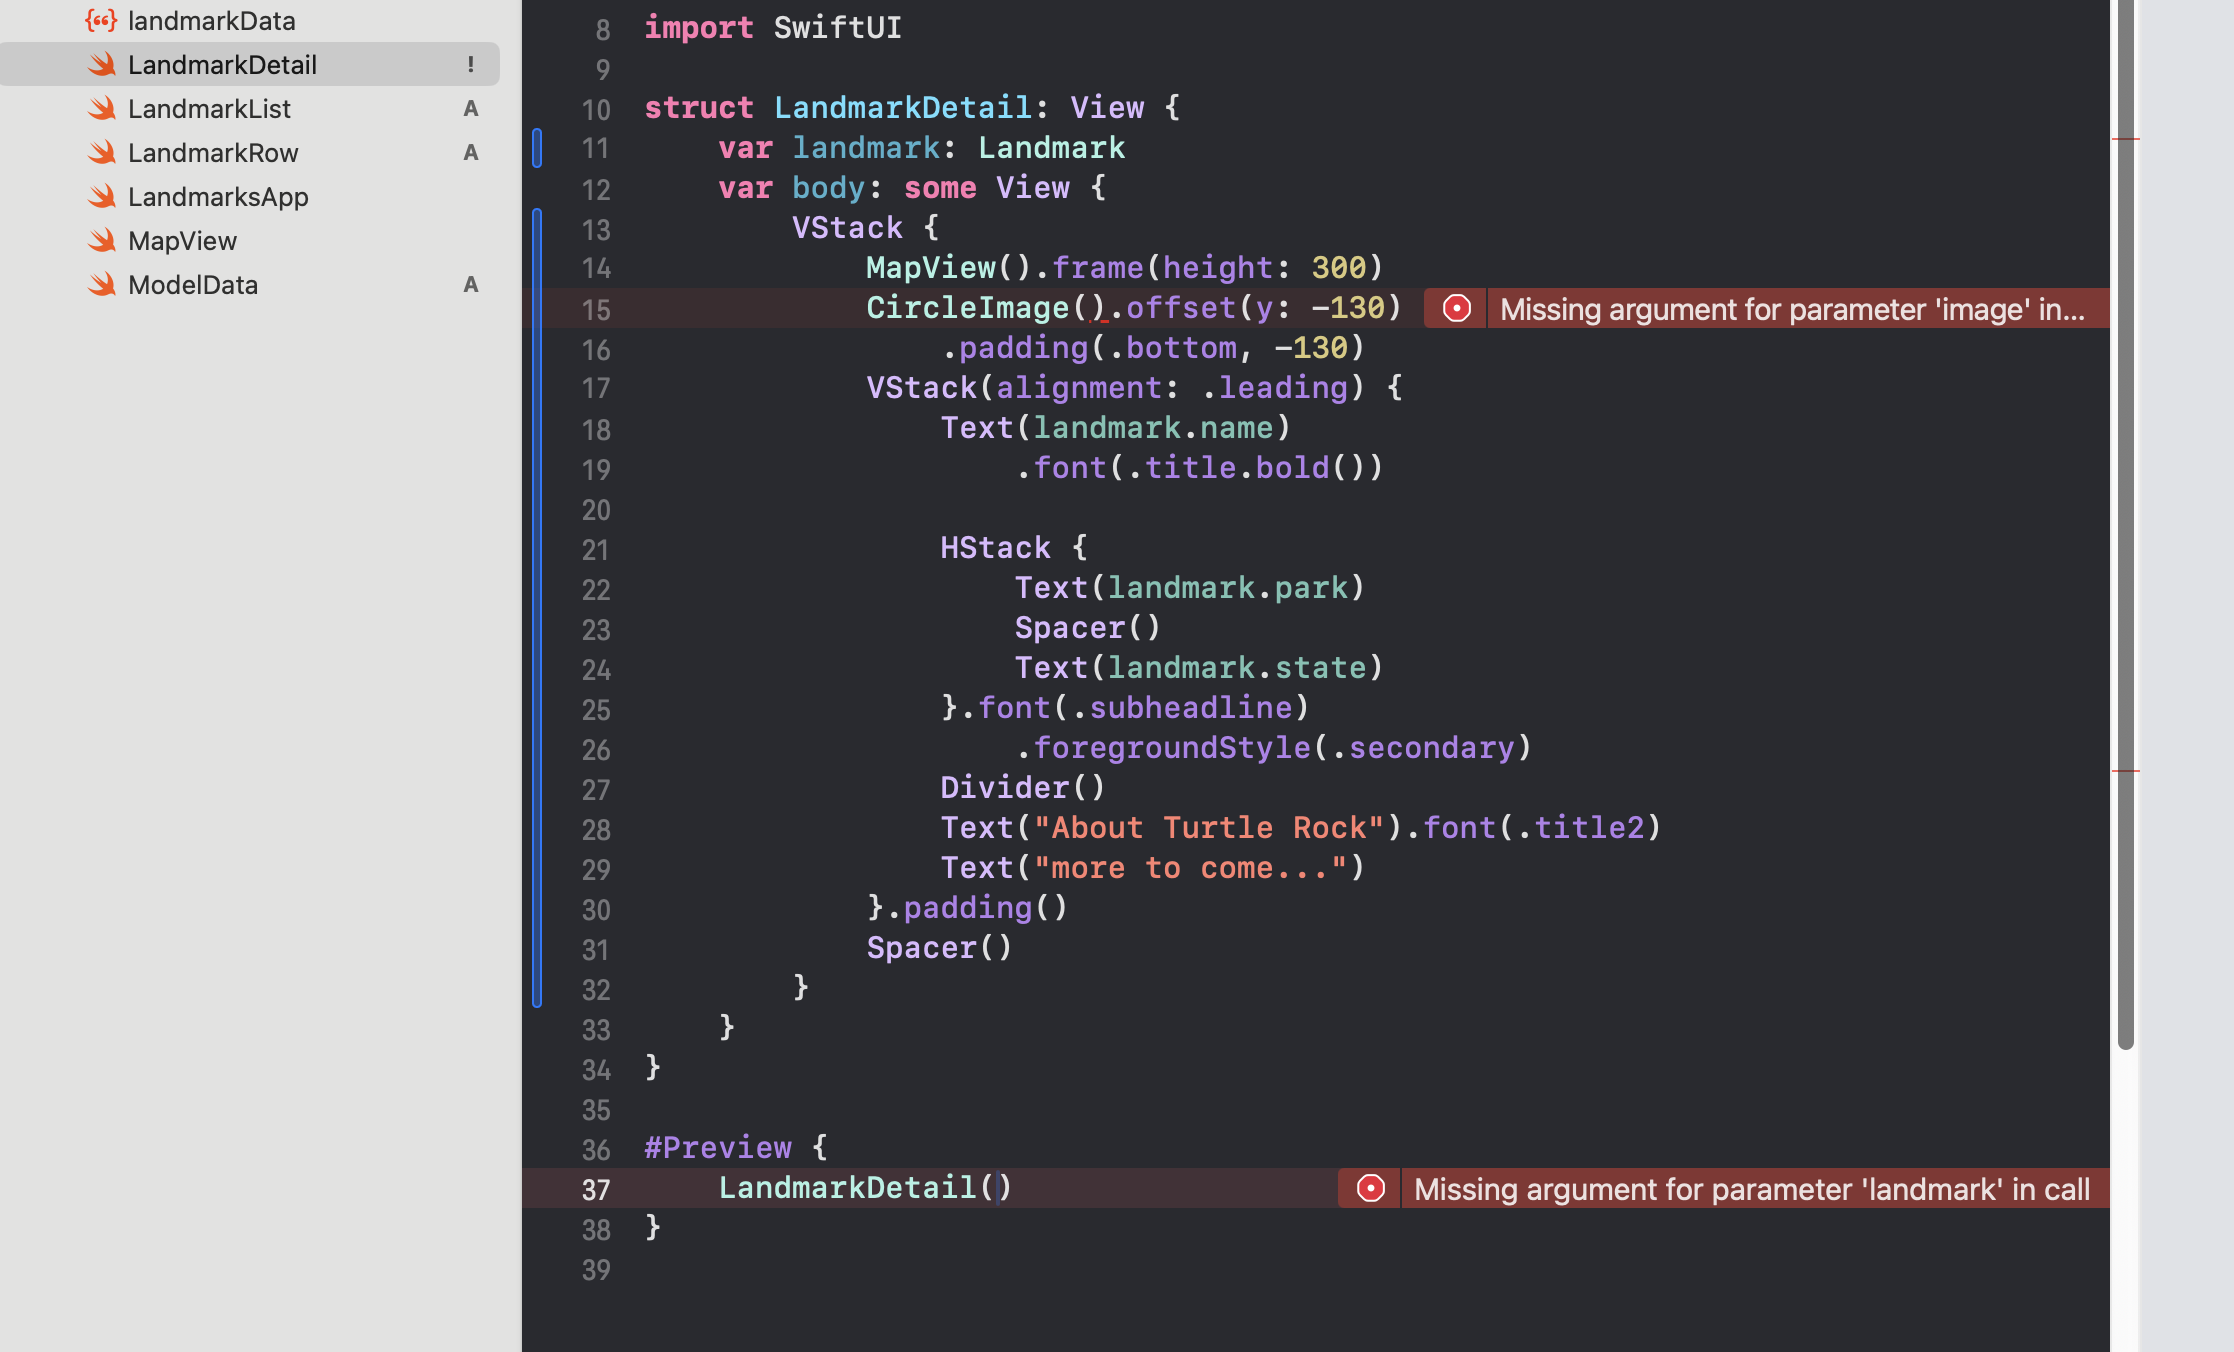This screenshot has height=1352, width=2234.
Task: Click the exclamation badge beside LandmarkDetail
Action: click(470, 65)
